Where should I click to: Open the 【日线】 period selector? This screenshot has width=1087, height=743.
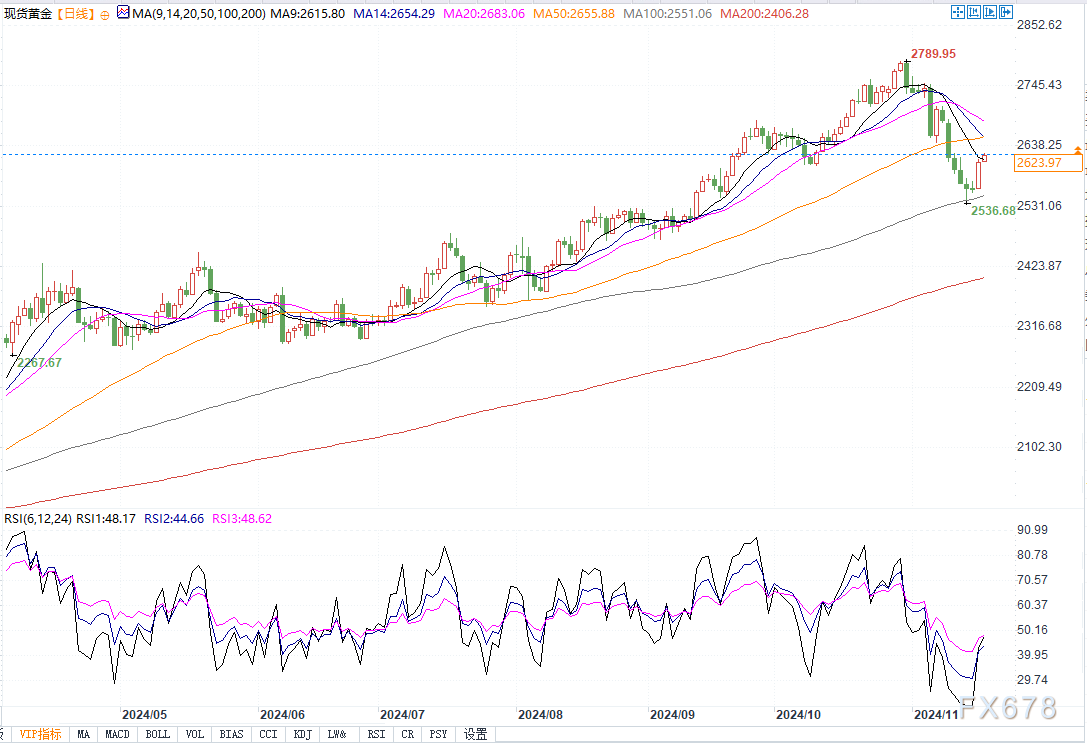coord(77,14)
